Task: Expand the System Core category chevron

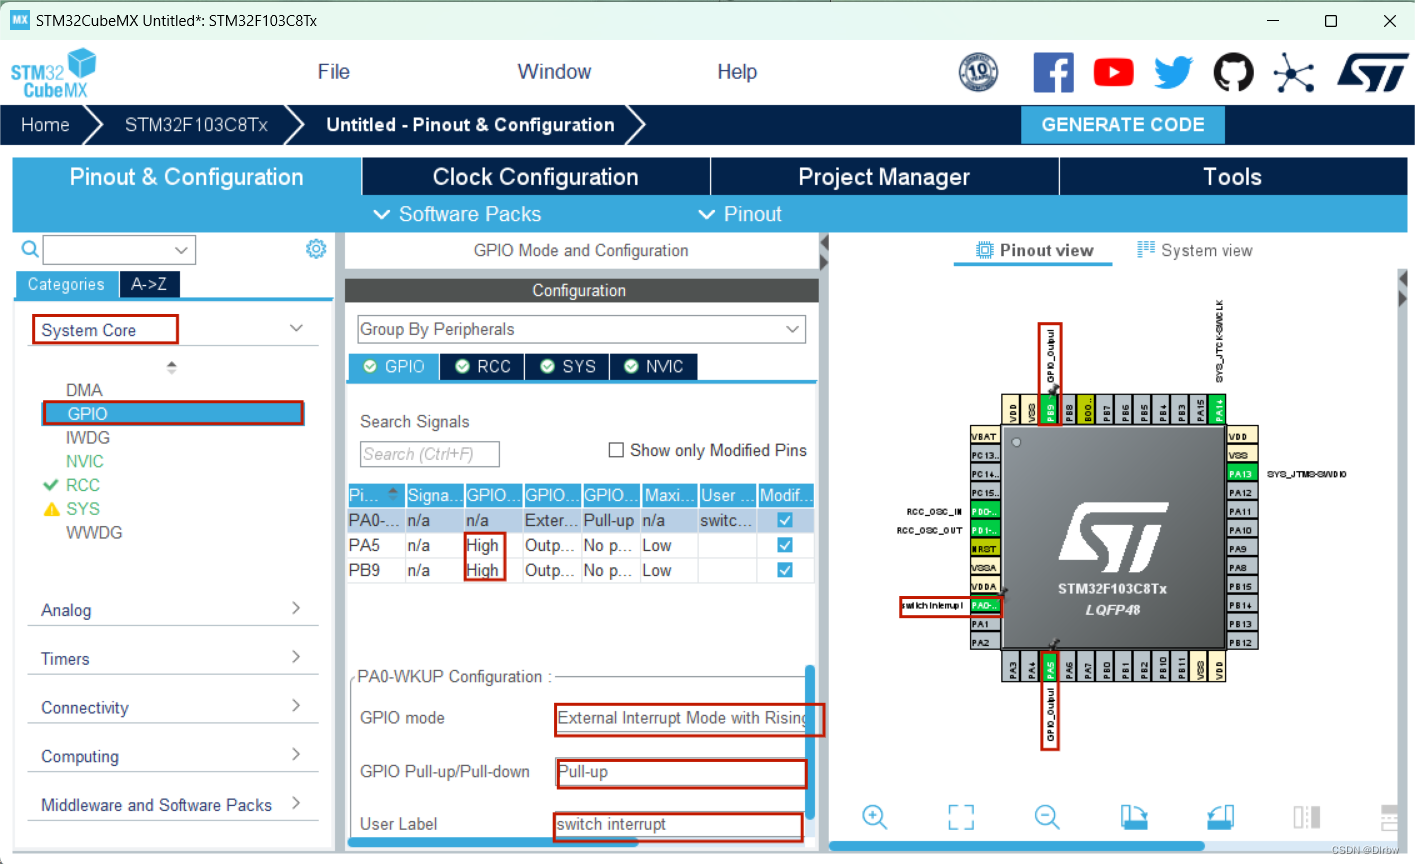Action: [x=296, y=328]
